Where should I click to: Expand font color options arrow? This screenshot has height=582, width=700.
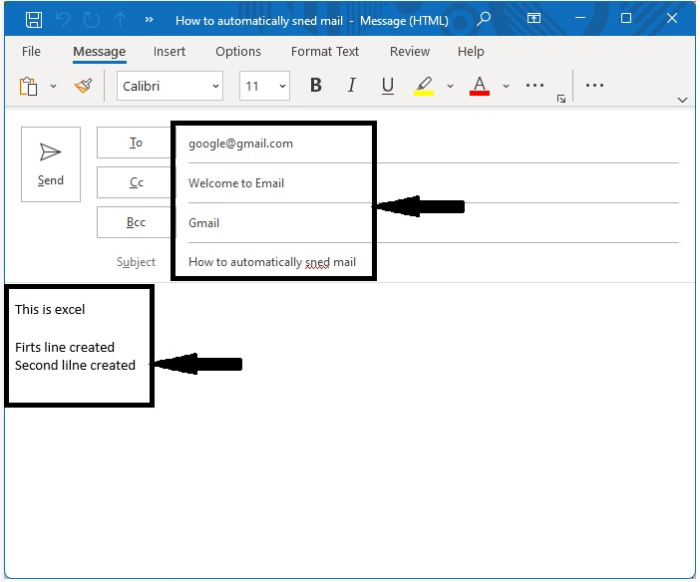coord(506,86)
